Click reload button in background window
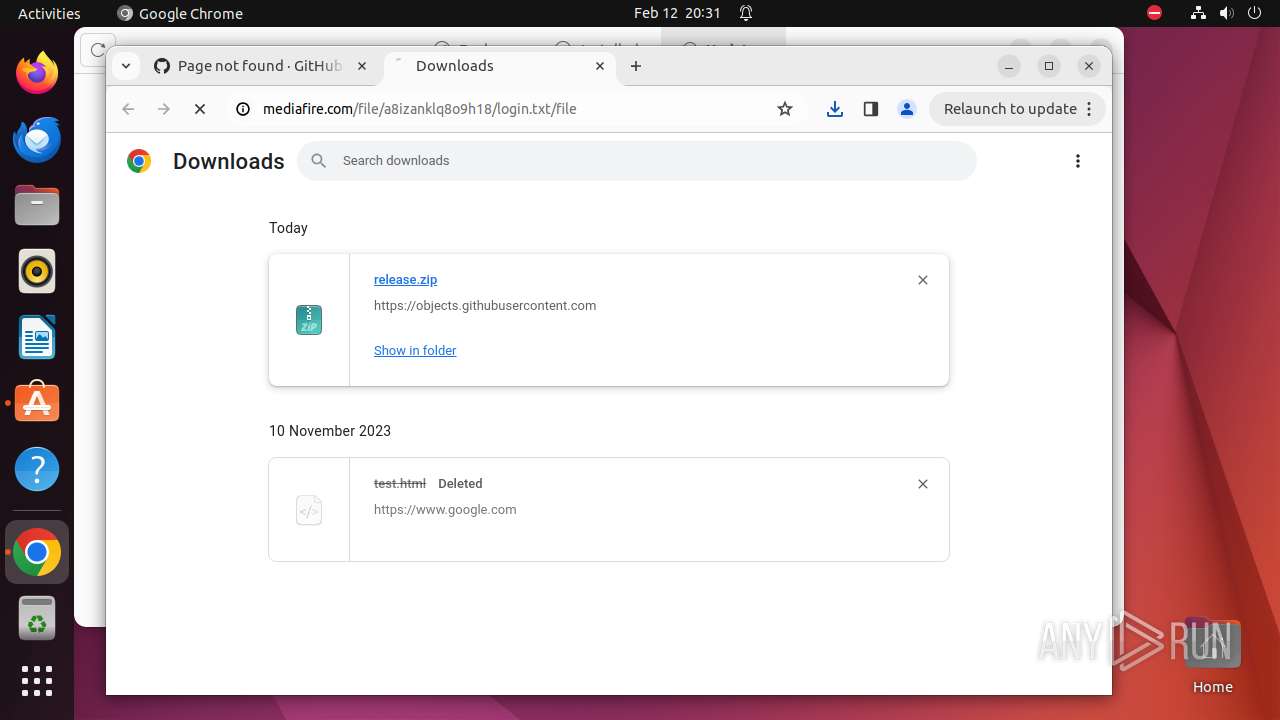 tap(97, 49)
